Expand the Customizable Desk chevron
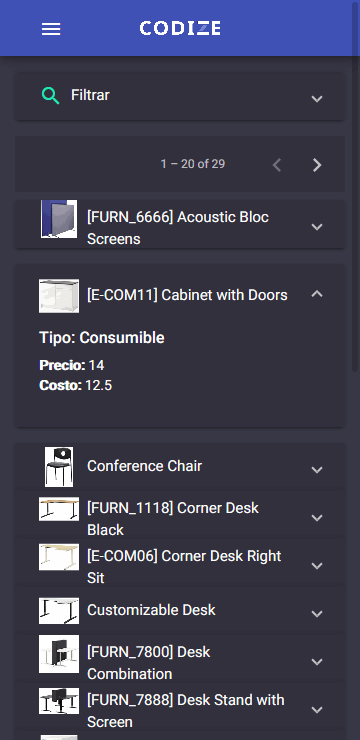360x740 pixels. point(317,614)
